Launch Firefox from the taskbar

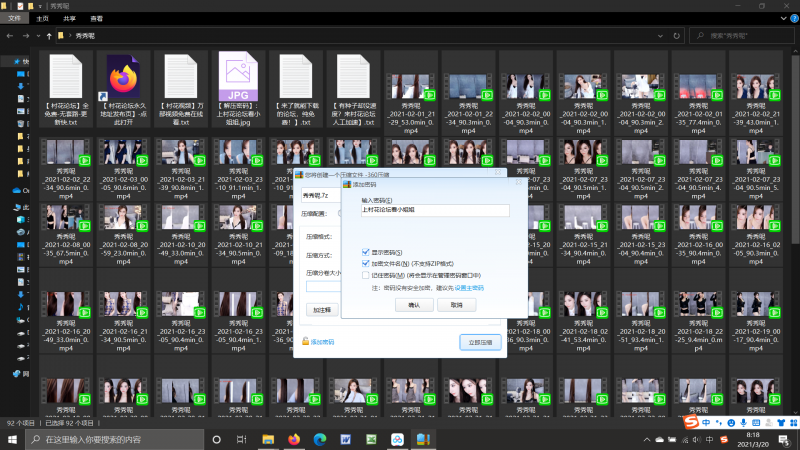294,439
